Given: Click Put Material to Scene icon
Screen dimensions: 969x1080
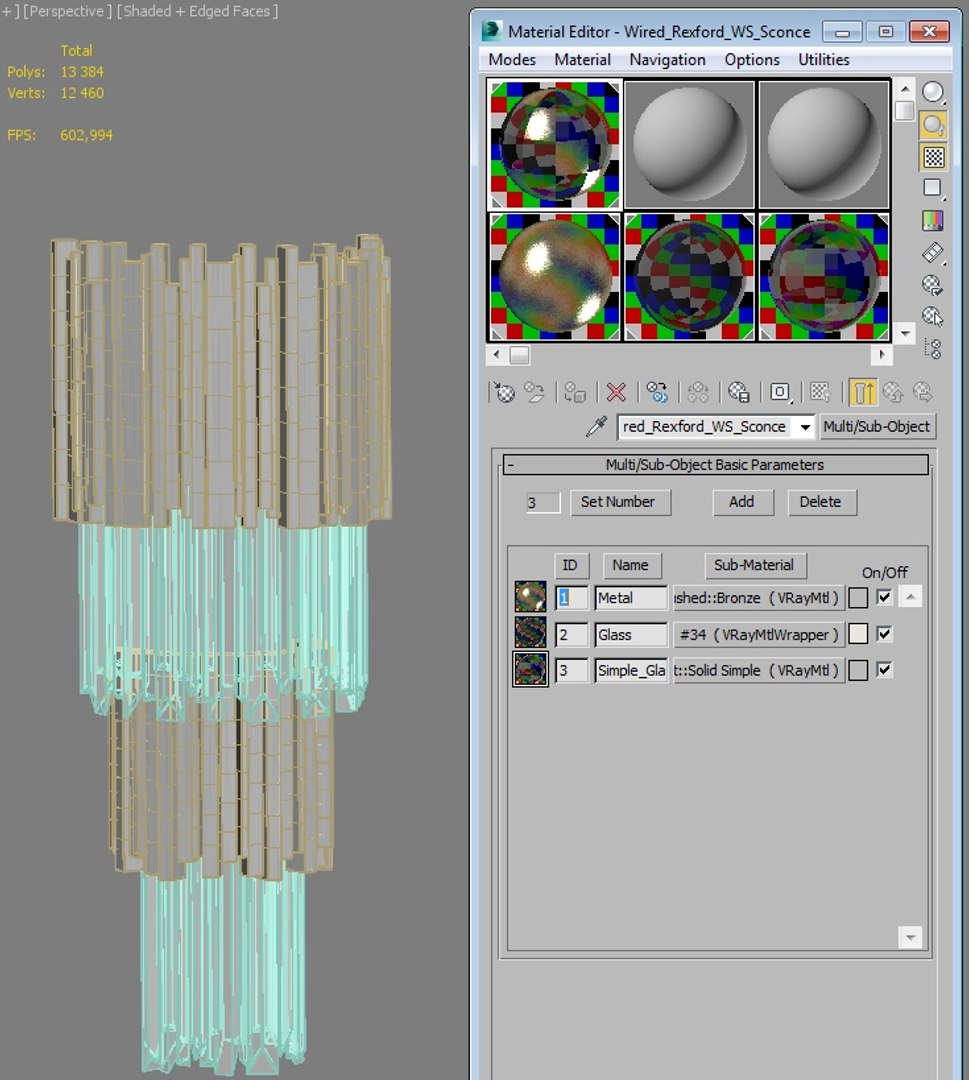Looking at the screenshot, I should (534, 393).
